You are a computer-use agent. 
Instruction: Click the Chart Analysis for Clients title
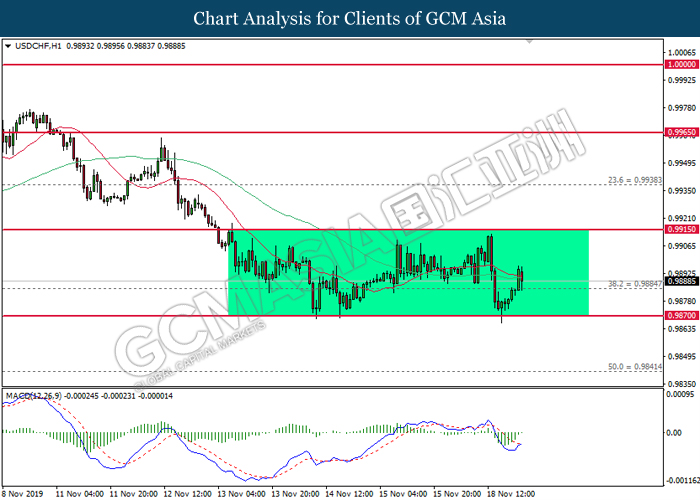tap(350, 18)
